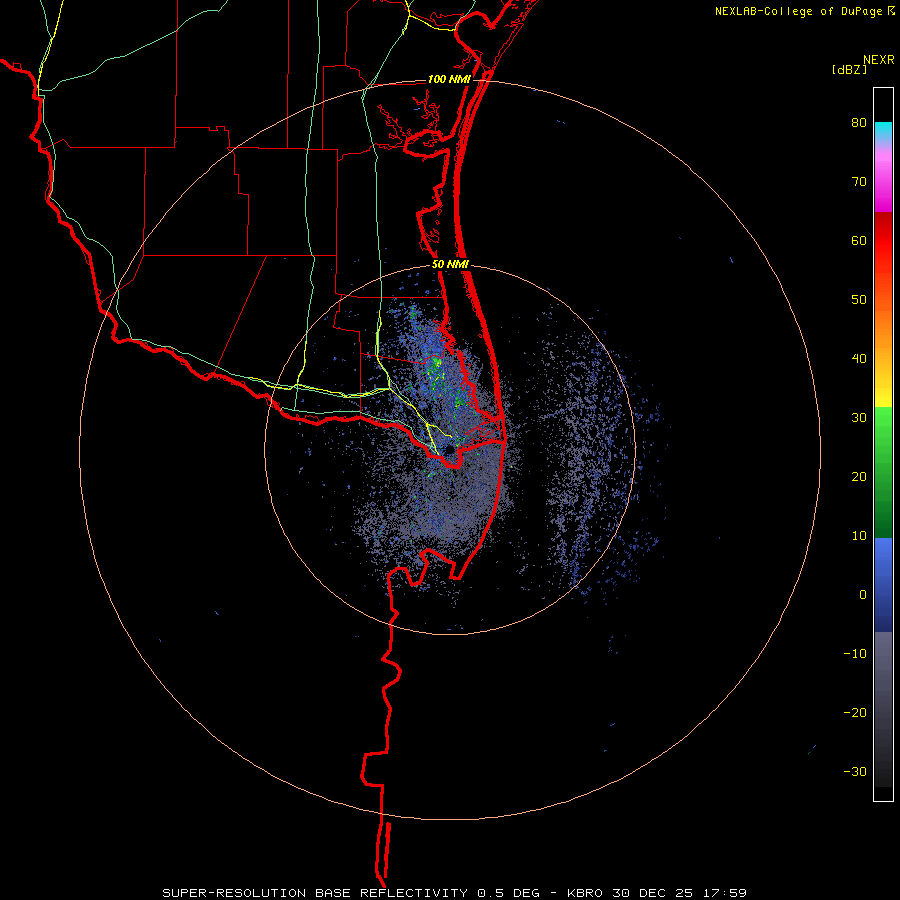900x900 pixels.
Task: Click the cyan segment of the color bar
Action: pos(883,130)
